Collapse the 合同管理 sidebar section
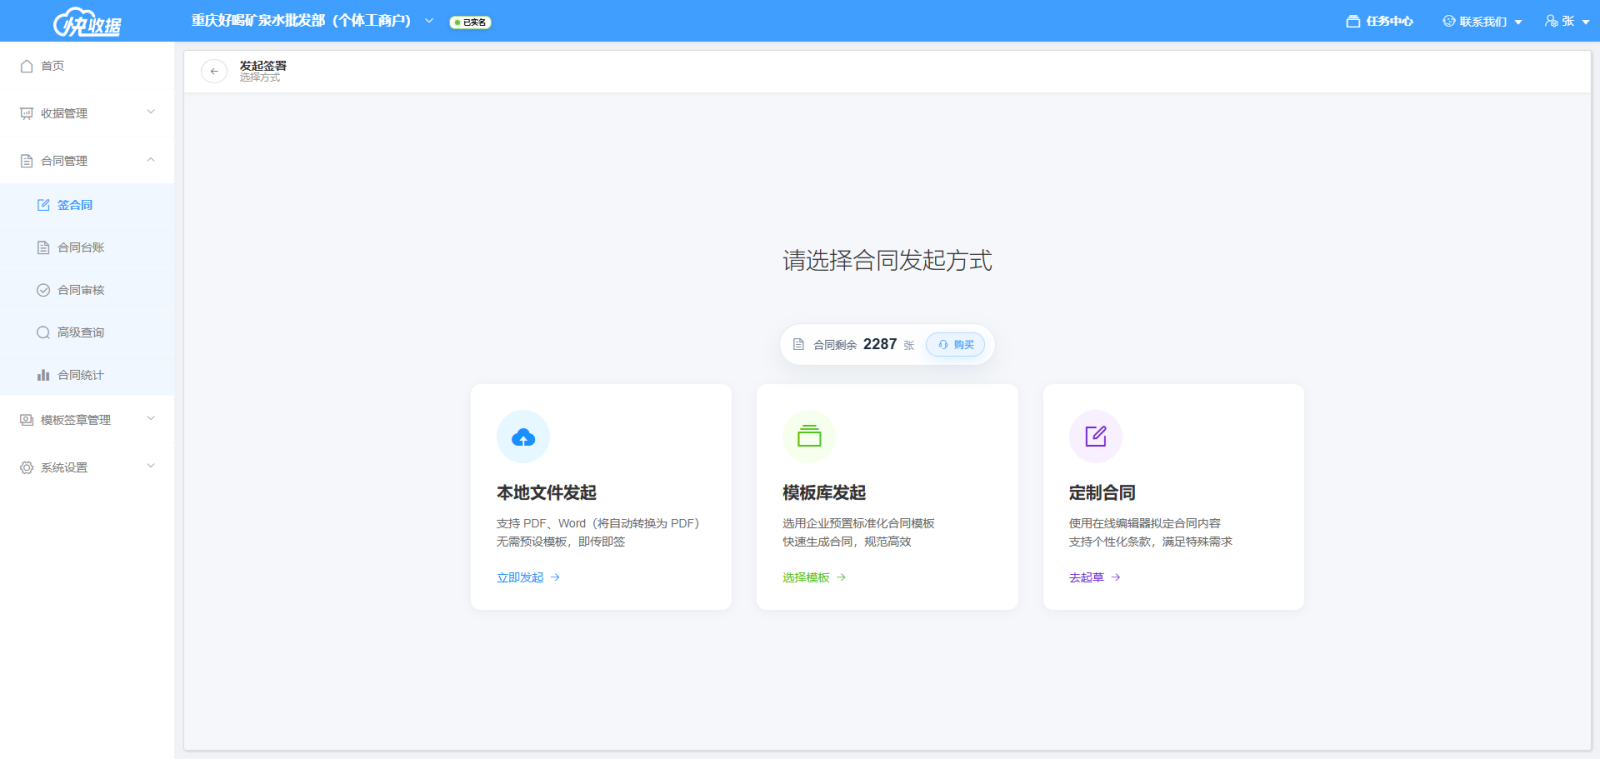Viewport: 1600px width, 759px height. point(86,160)
